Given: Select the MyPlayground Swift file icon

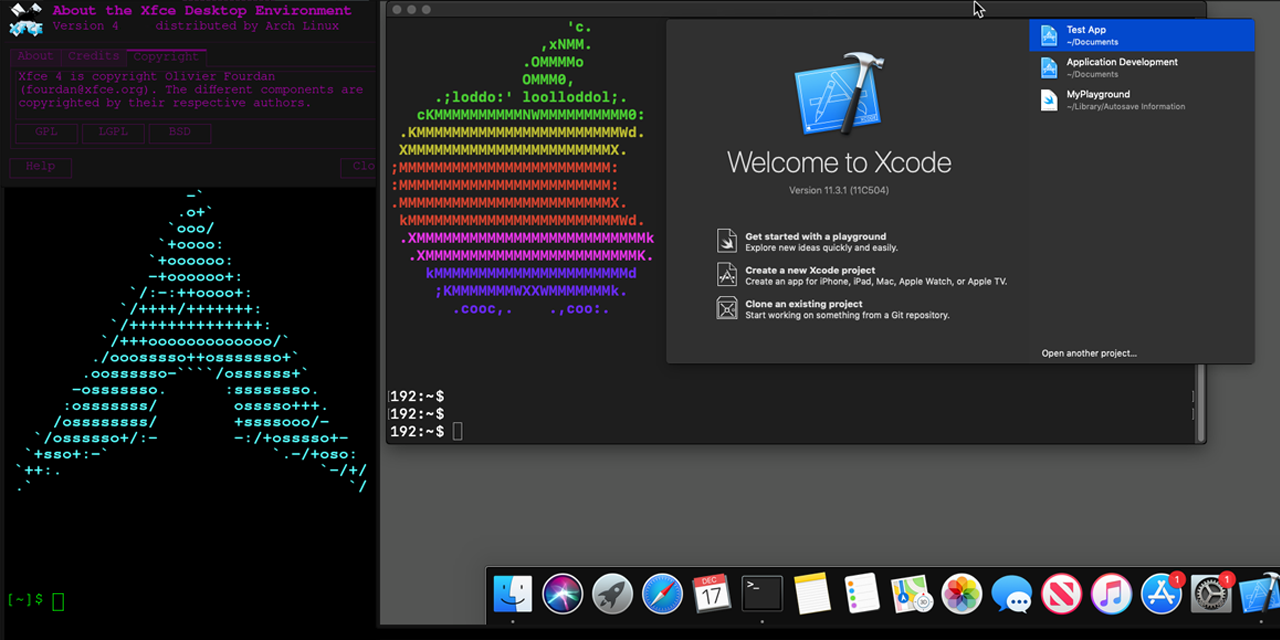Looking at the screenshot, I should (1049, 99).
